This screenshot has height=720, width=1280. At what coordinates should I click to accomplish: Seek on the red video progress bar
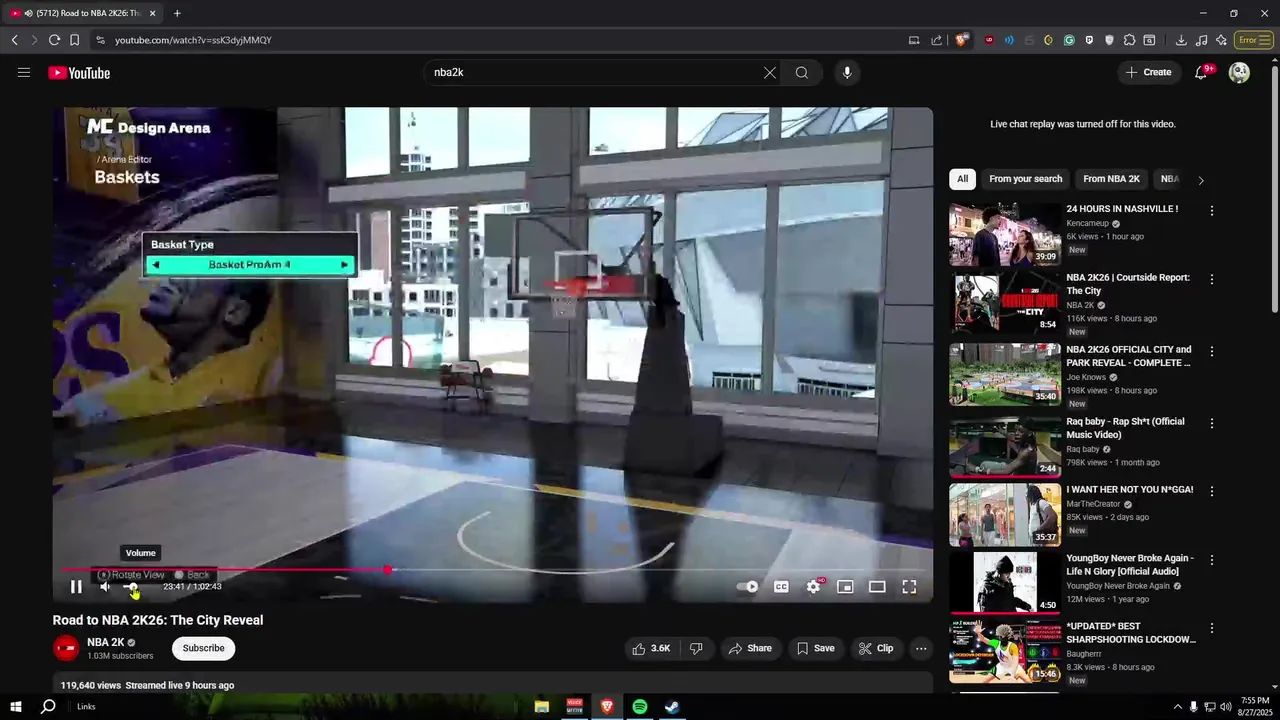click(x=493, y=570)
